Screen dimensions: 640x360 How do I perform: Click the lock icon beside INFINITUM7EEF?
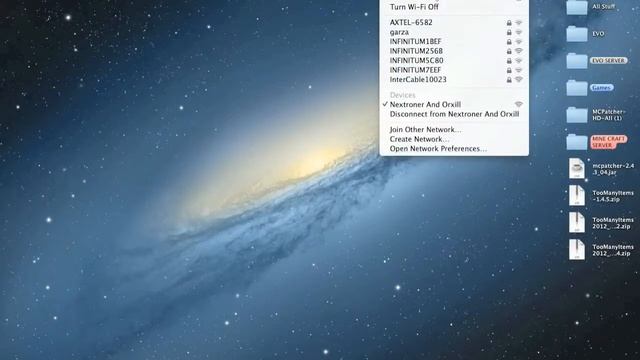509,71
